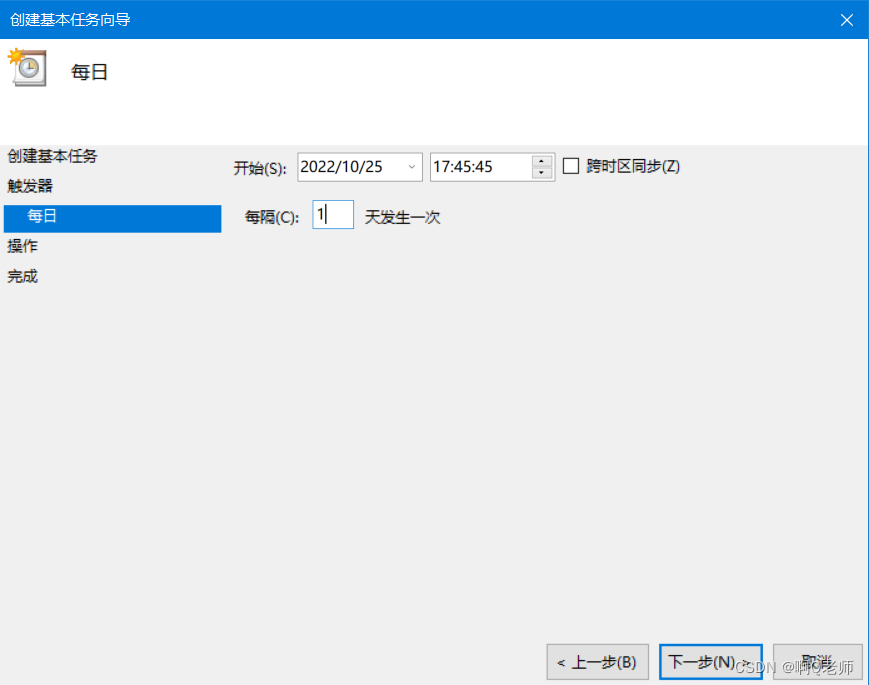Image resolution: width=869 pixels, height=685 pixels.
Task: Select the 每隔(C) interval input field
Action: click(x=332, y=214)
